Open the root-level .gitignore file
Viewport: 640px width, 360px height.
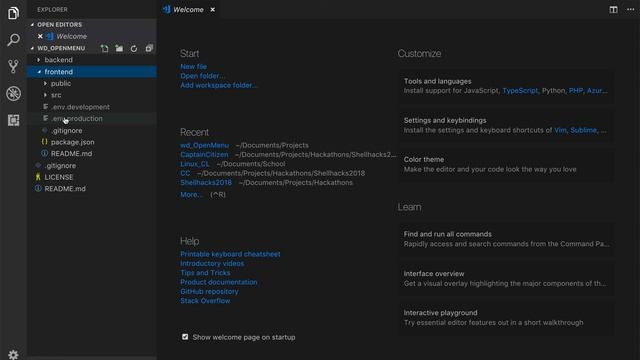(x=92, y=166)
